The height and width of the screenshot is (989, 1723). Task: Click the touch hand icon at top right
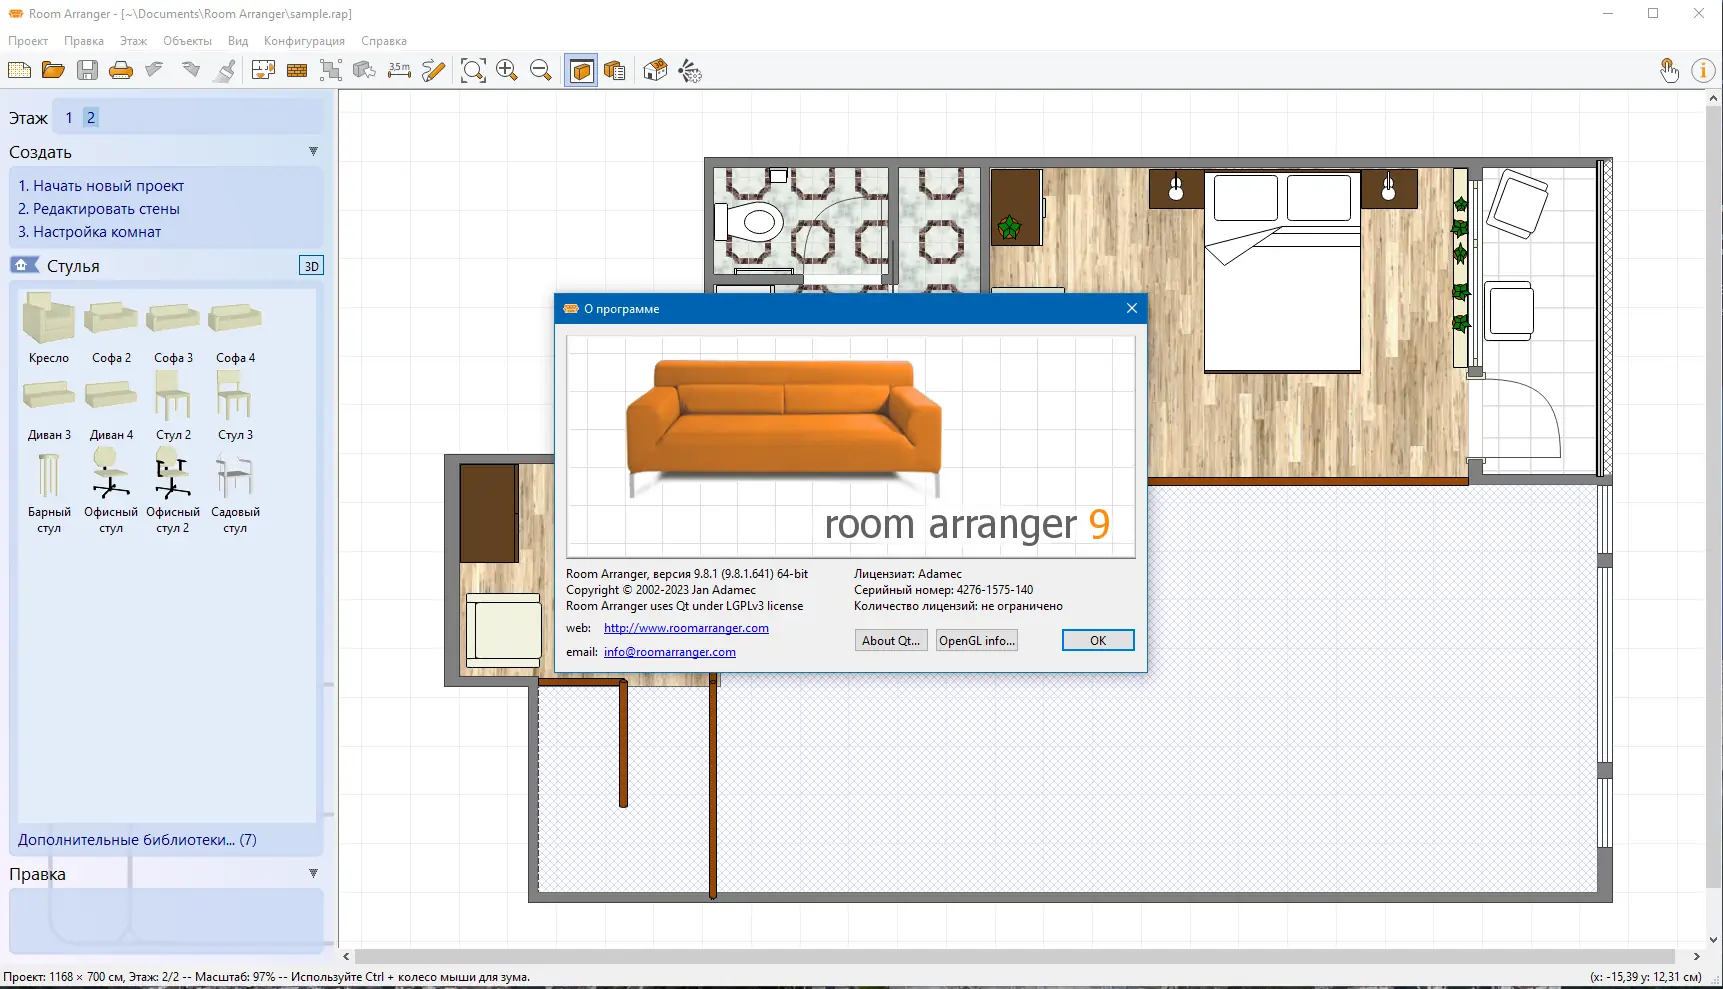[x=1669, y=70]
